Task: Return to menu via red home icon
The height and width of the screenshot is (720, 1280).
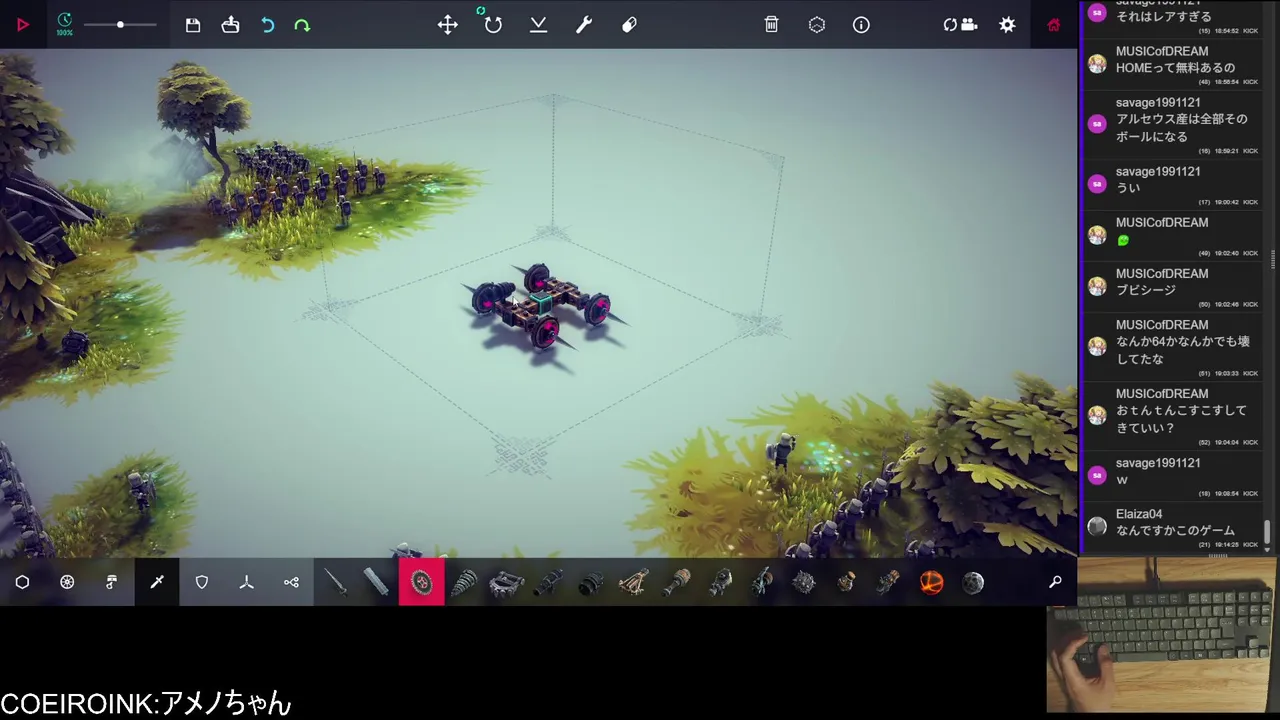Action: pos(1053,25)
